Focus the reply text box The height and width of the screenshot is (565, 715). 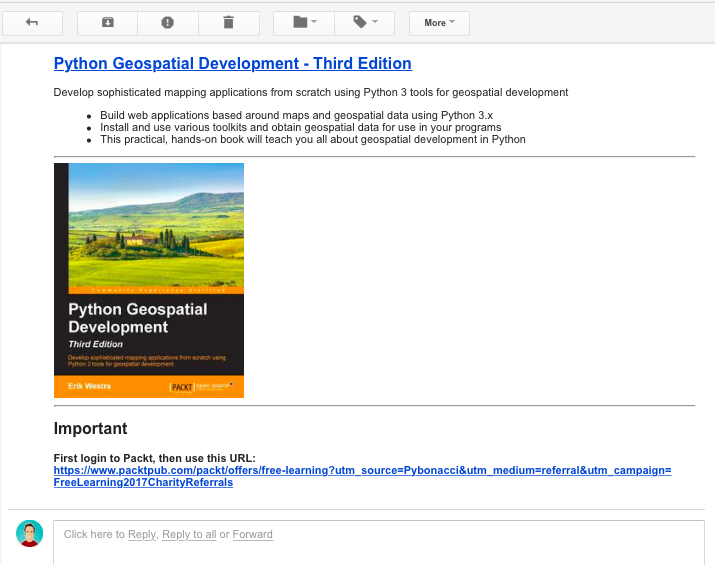[x=379, y=543]
